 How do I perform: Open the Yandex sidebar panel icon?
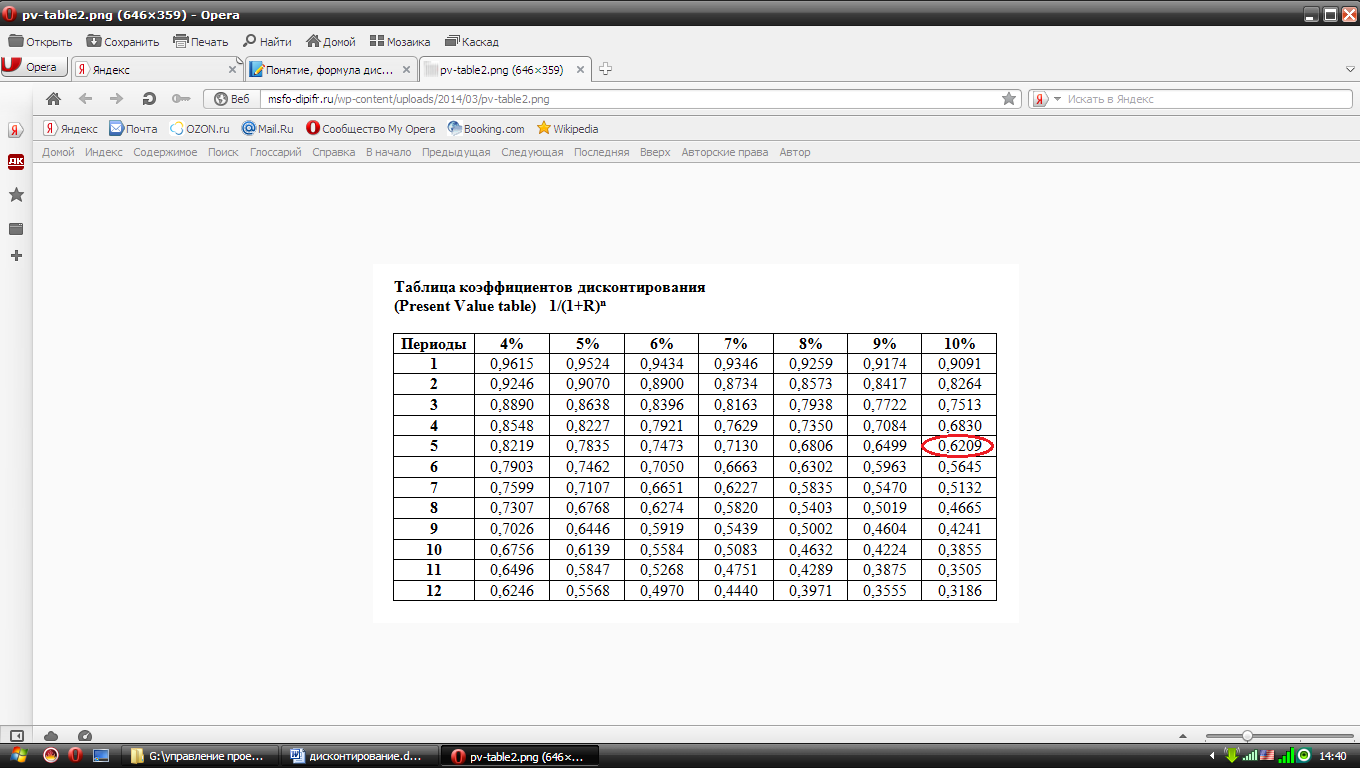pos(16,130)
